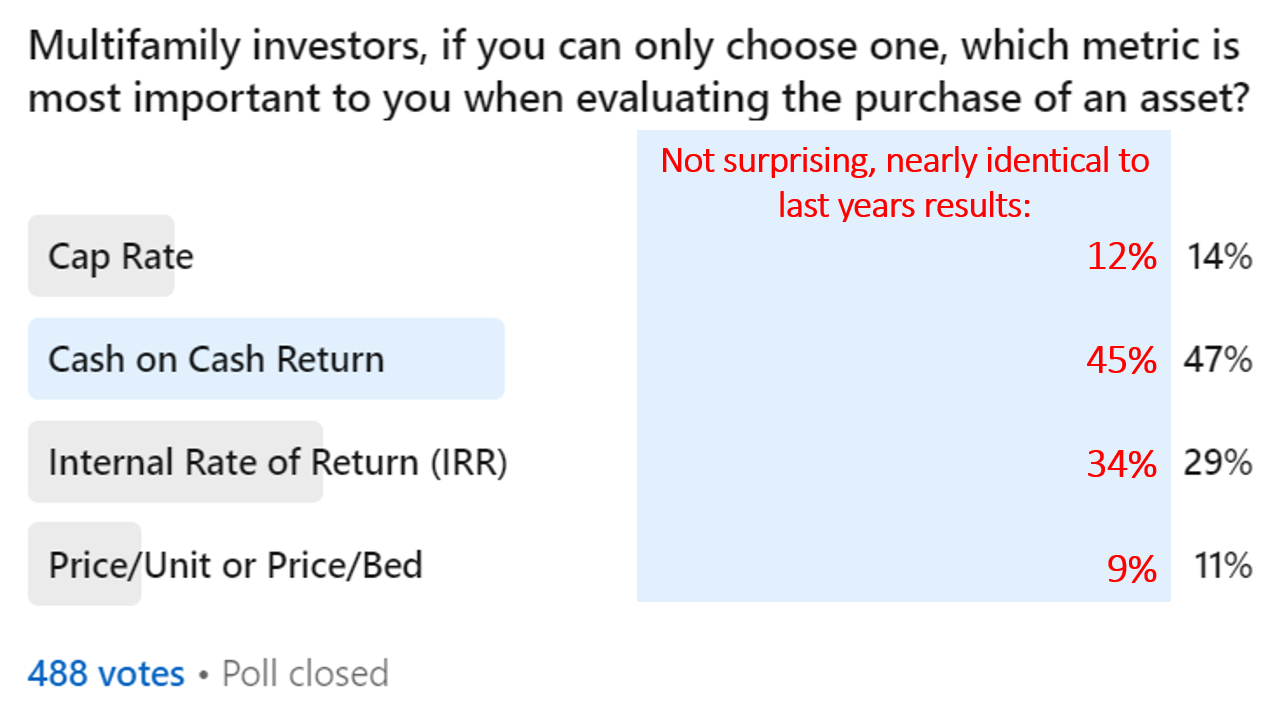Viewport: 1275px width, 707px height.
Task: Click the black 29% IRR result
Action: coord(1220,462)
